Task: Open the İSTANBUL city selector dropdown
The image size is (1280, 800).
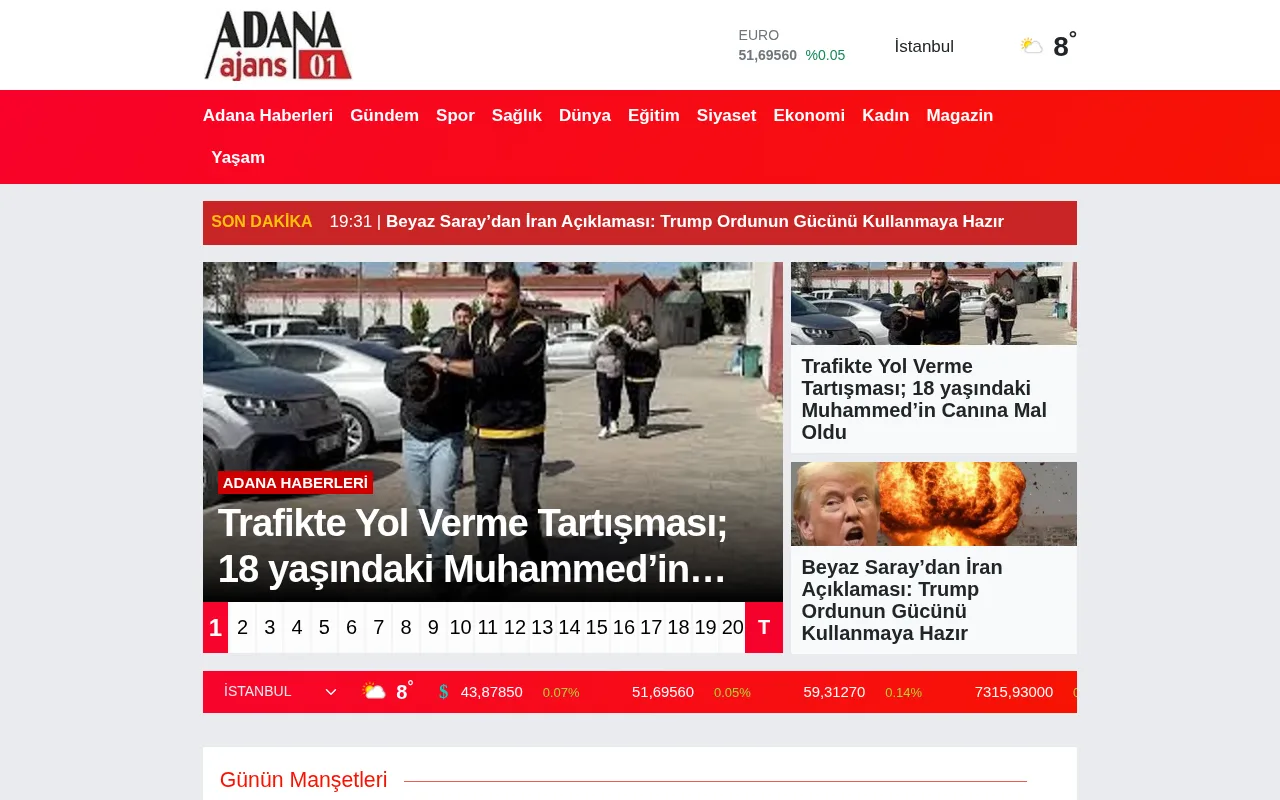Action: click(x=258, y=691)
